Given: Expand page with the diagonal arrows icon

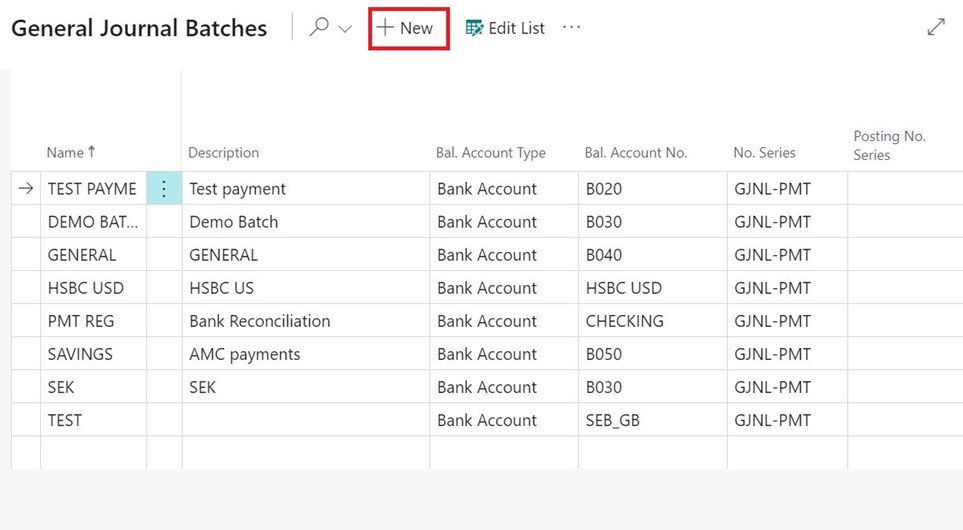Looking at the screenshot, I should [936, 28].
